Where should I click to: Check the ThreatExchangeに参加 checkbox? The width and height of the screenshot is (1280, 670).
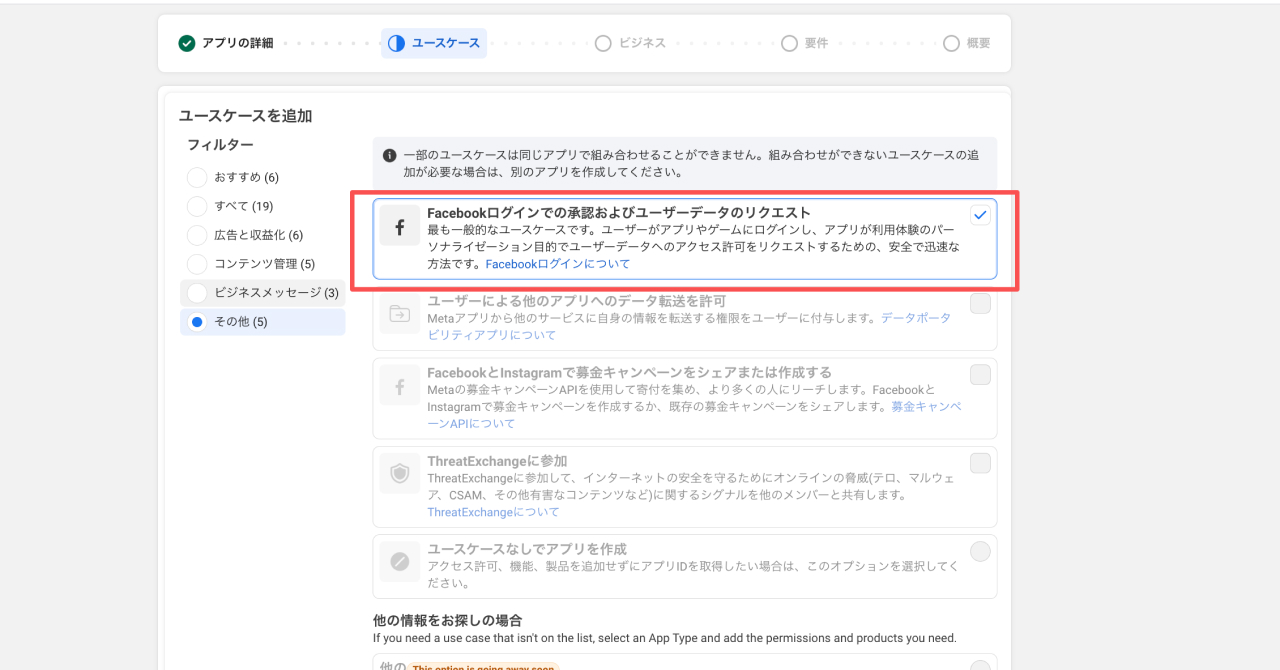pyautogui.click(x=980, y=463)
